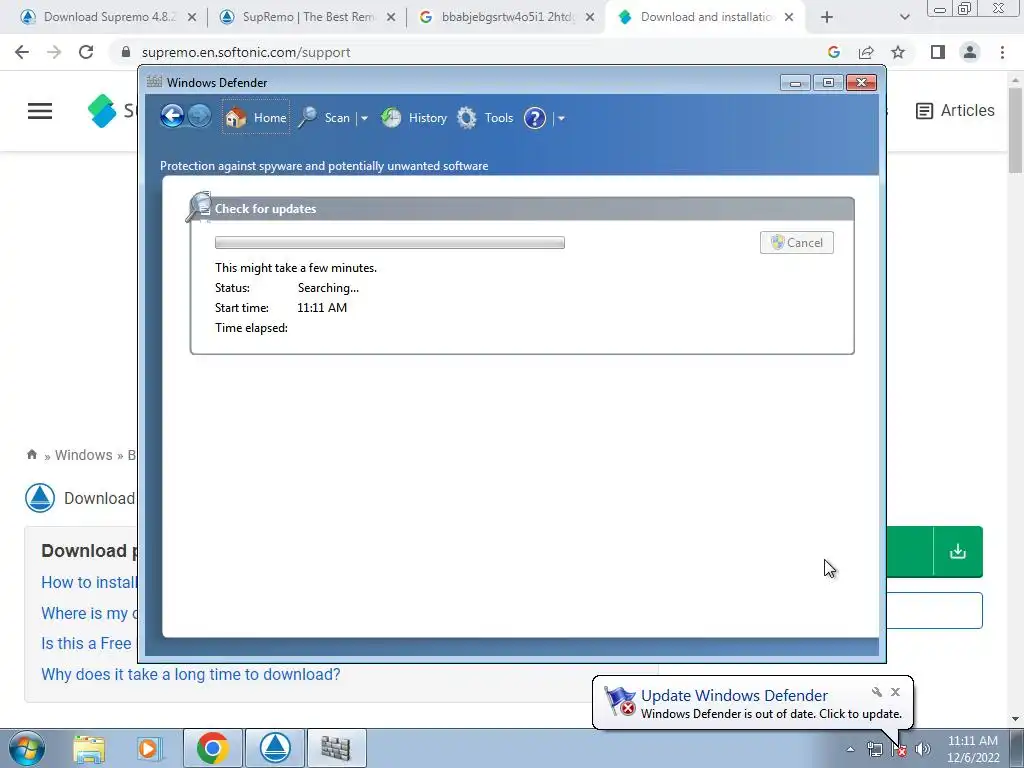Close the bbabjebgsrtw4o5i1 tab
This screenshot has width=1024, height=768.
590,18
